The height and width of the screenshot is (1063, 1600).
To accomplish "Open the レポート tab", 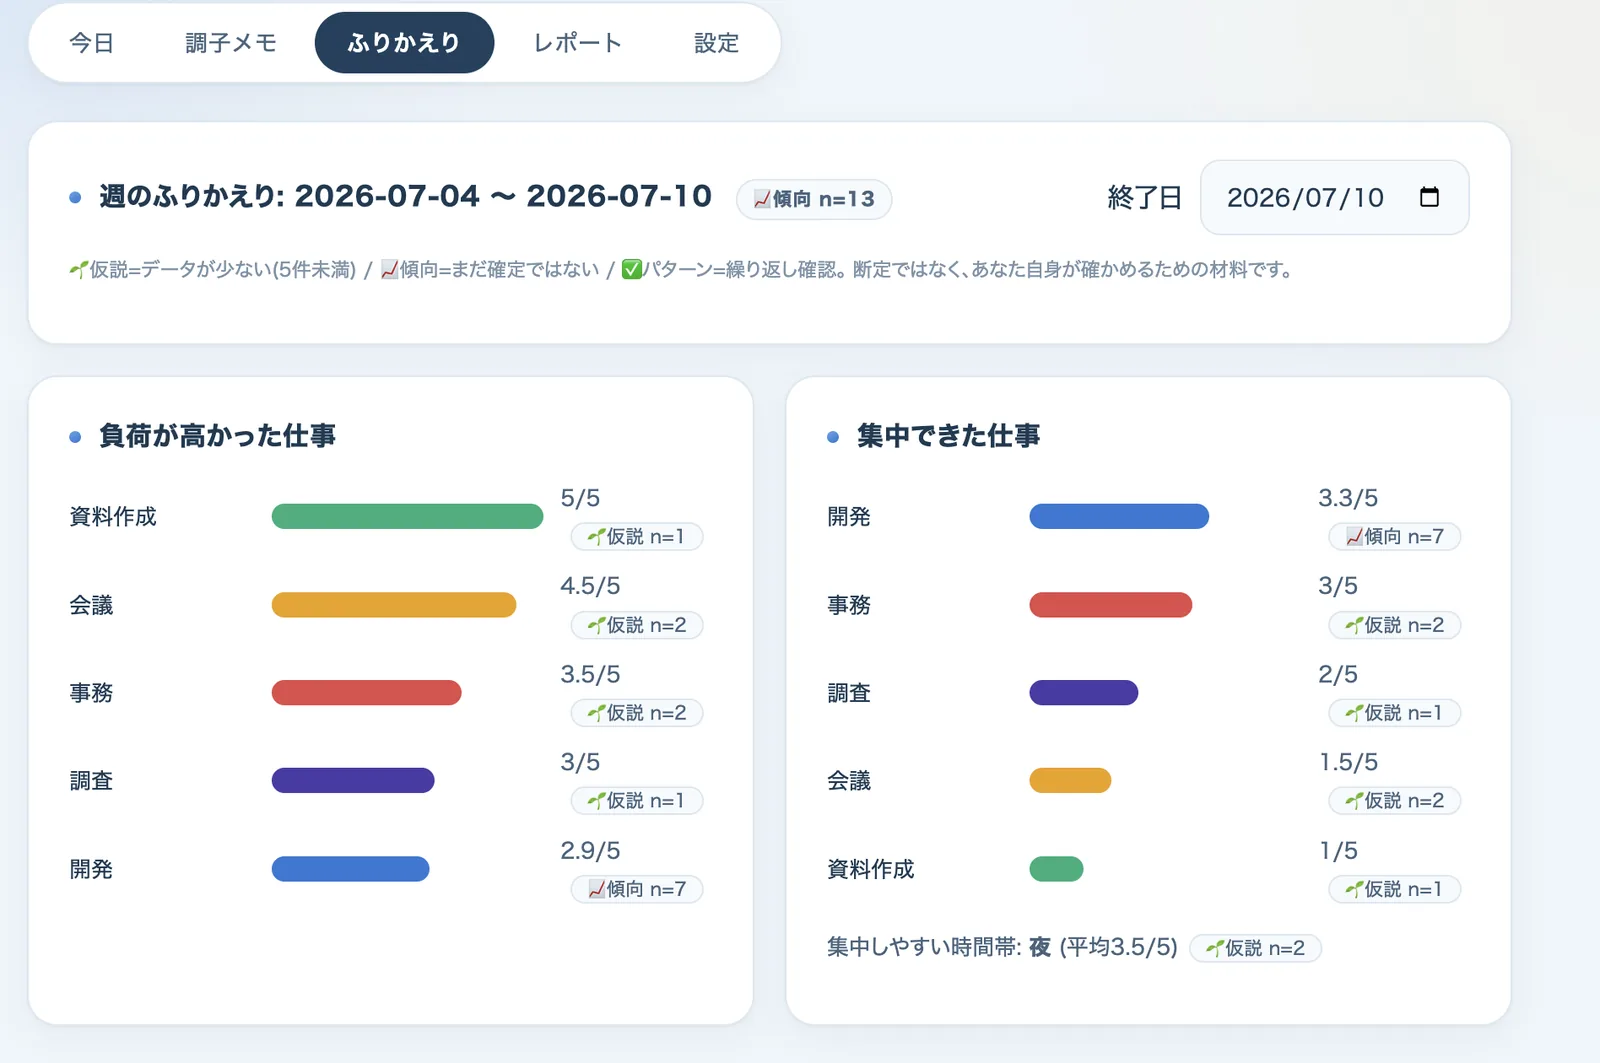I will (x=578, y=43).
